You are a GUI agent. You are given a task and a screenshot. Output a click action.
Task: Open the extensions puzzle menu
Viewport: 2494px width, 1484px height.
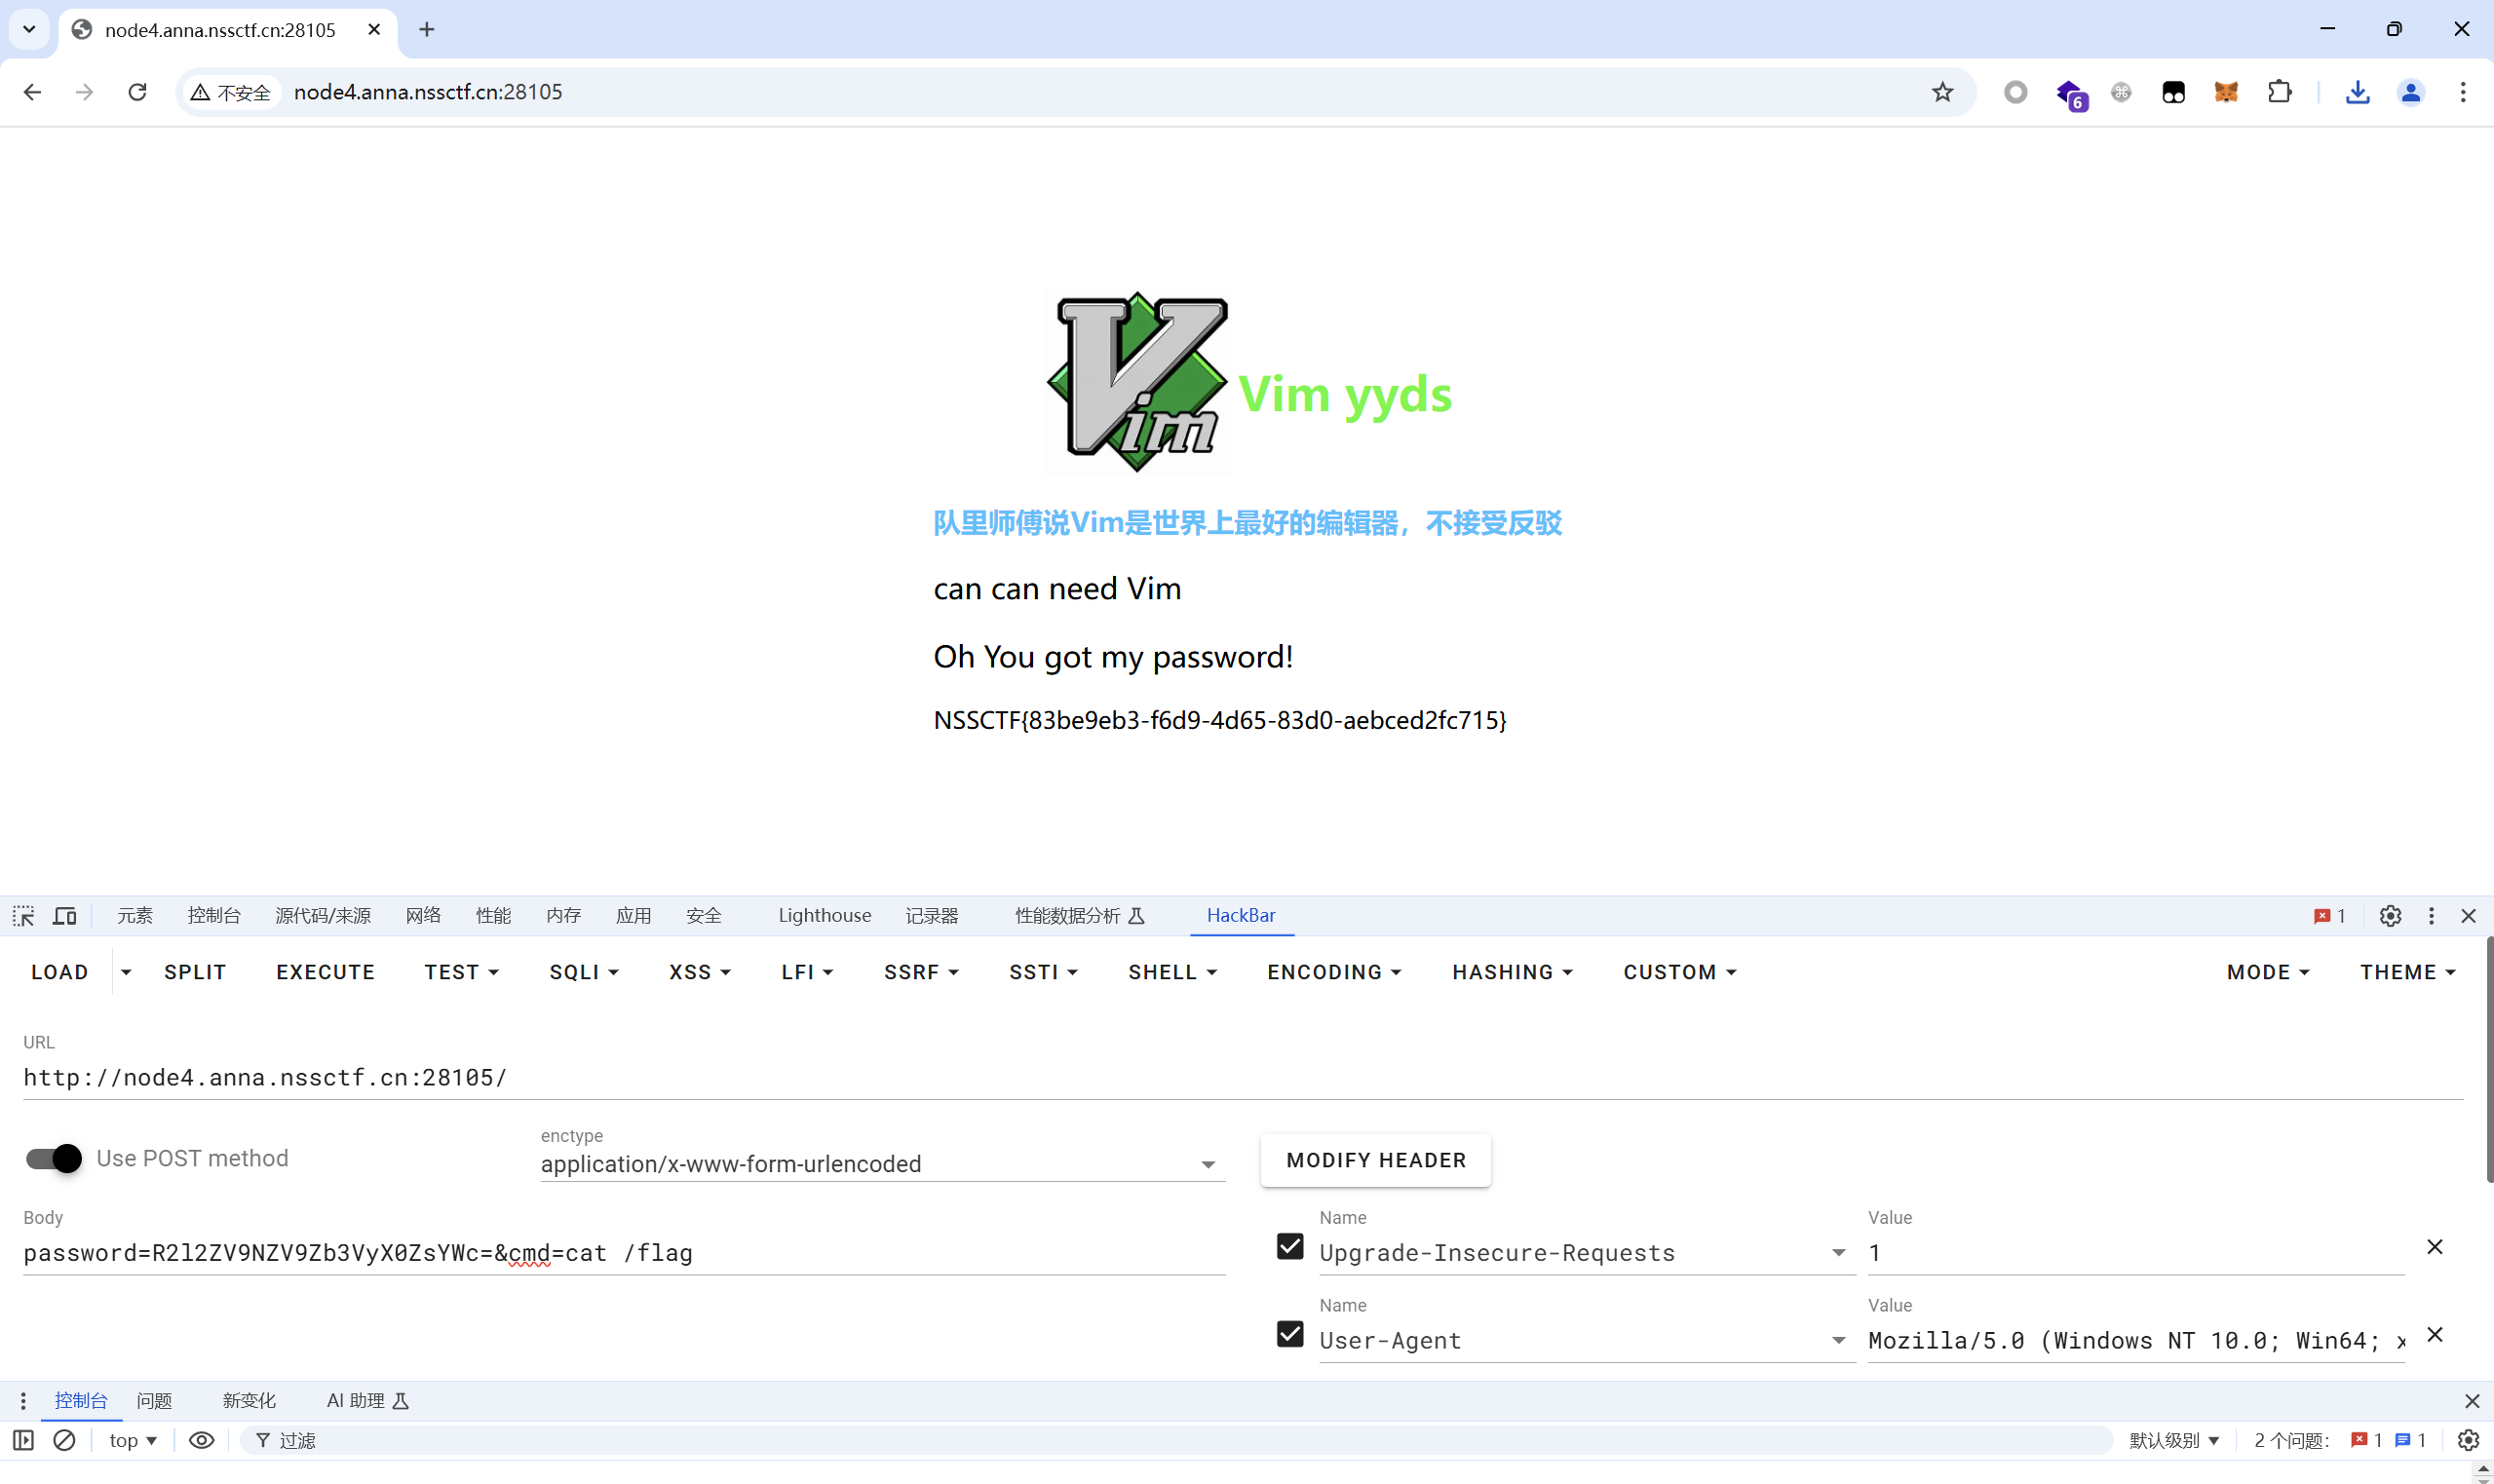[2279, 92]
